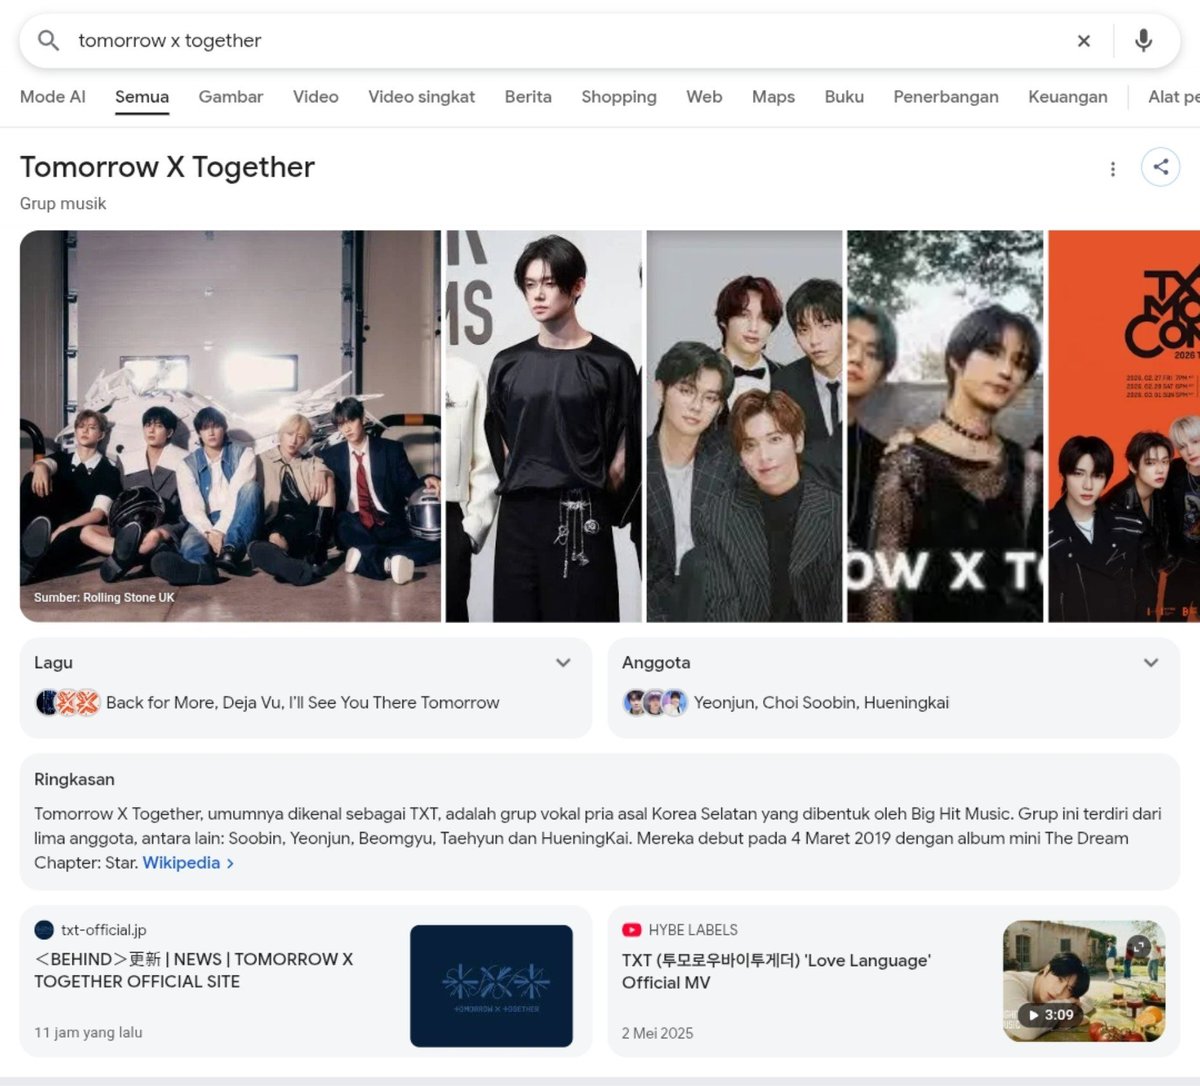Image resolution: width=1200 pixels, height=1086 pixels.
Task: Click the YouTube icon by HYBE LABELS
Action: 631,930
